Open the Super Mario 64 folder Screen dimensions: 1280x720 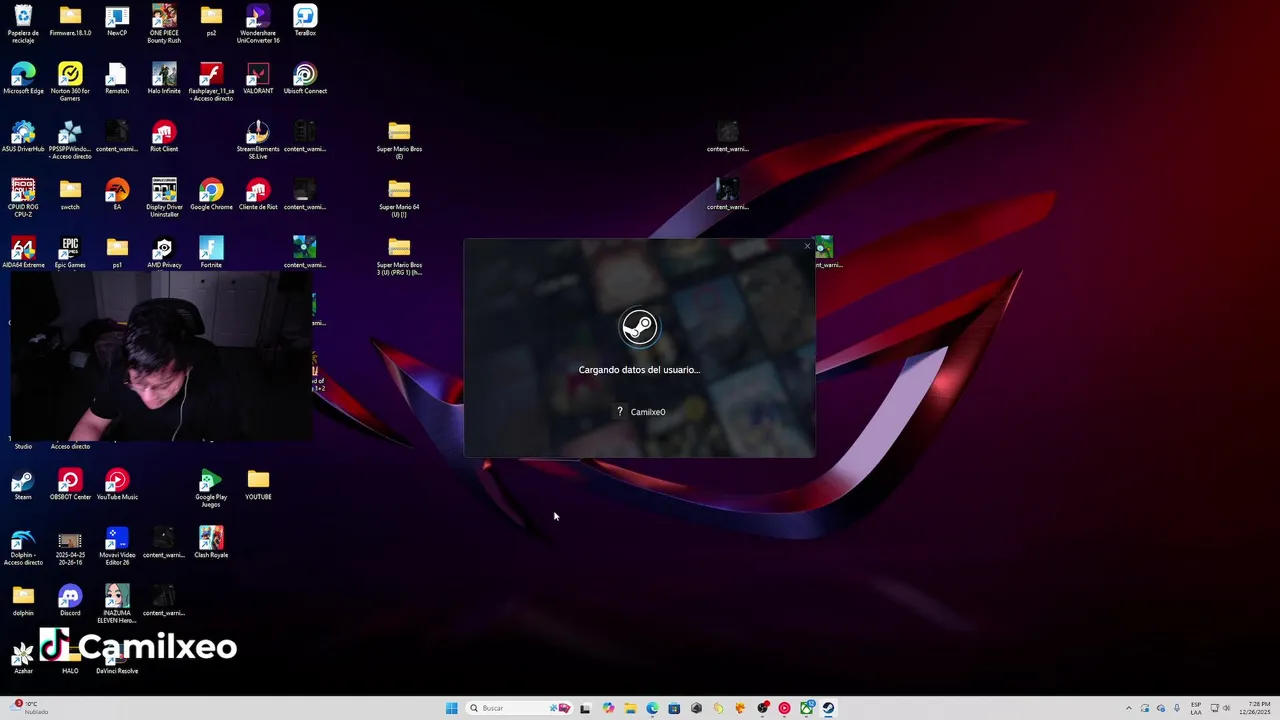click(399, 197)
